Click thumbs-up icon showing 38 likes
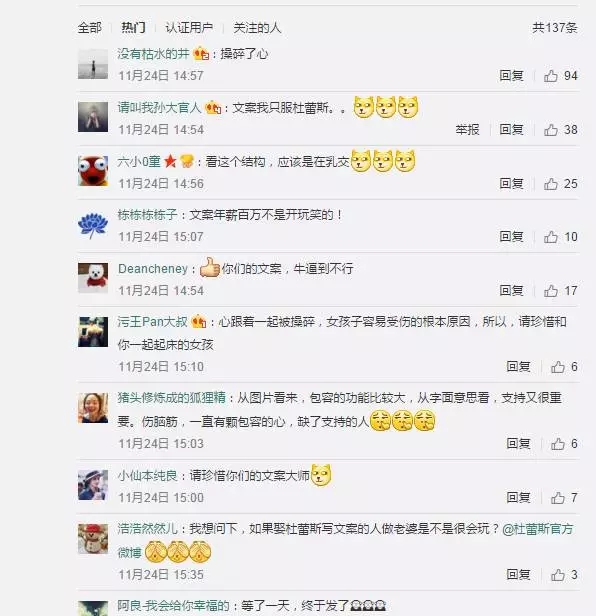This screenshot has width=596, height=616. tap(551, 130)
